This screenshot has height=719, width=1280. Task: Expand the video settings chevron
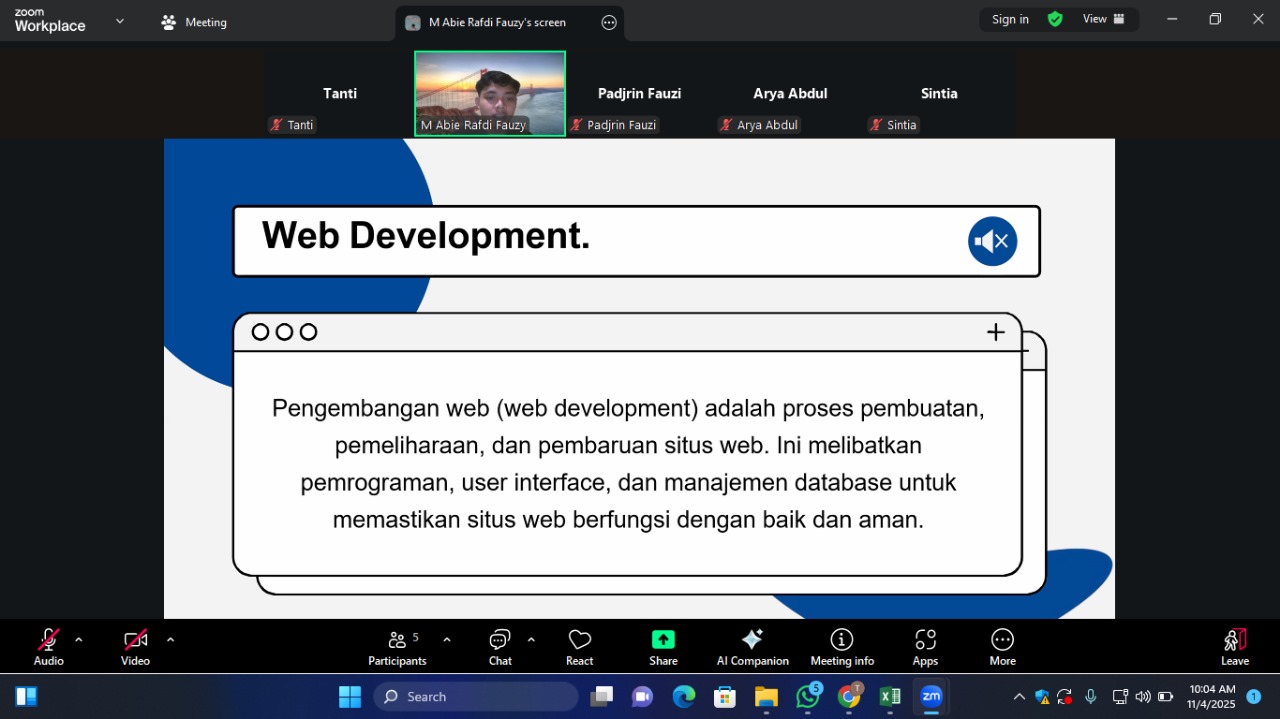[x=170, y=640]
